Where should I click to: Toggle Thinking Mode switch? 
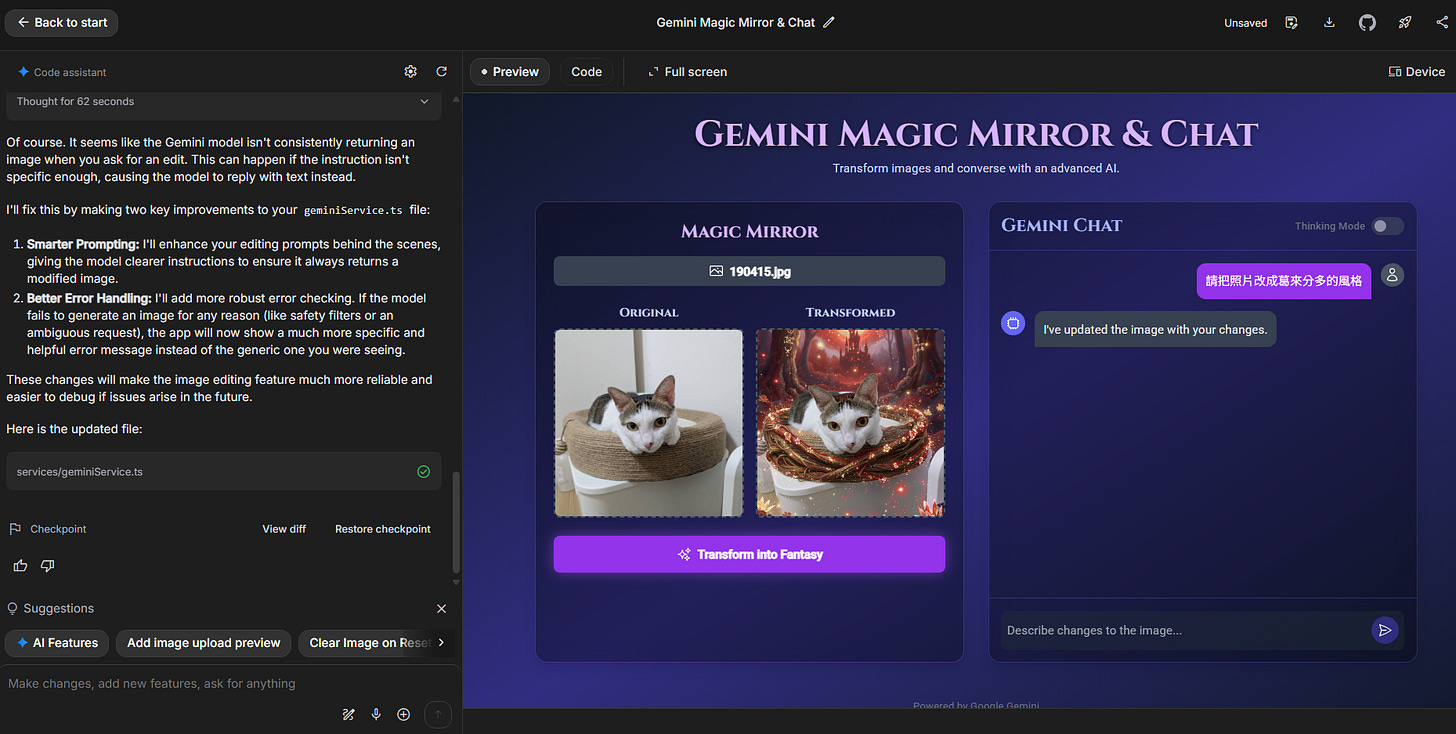1387,226
